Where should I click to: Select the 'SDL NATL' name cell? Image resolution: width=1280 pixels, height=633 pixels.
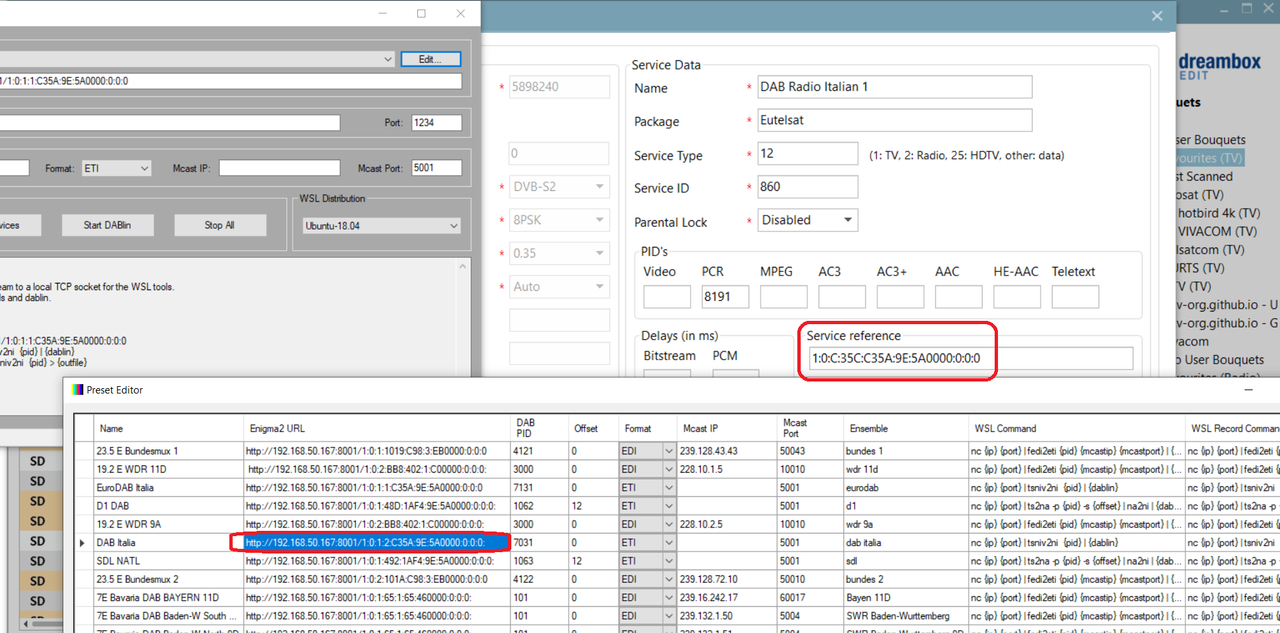coord(169,560)
